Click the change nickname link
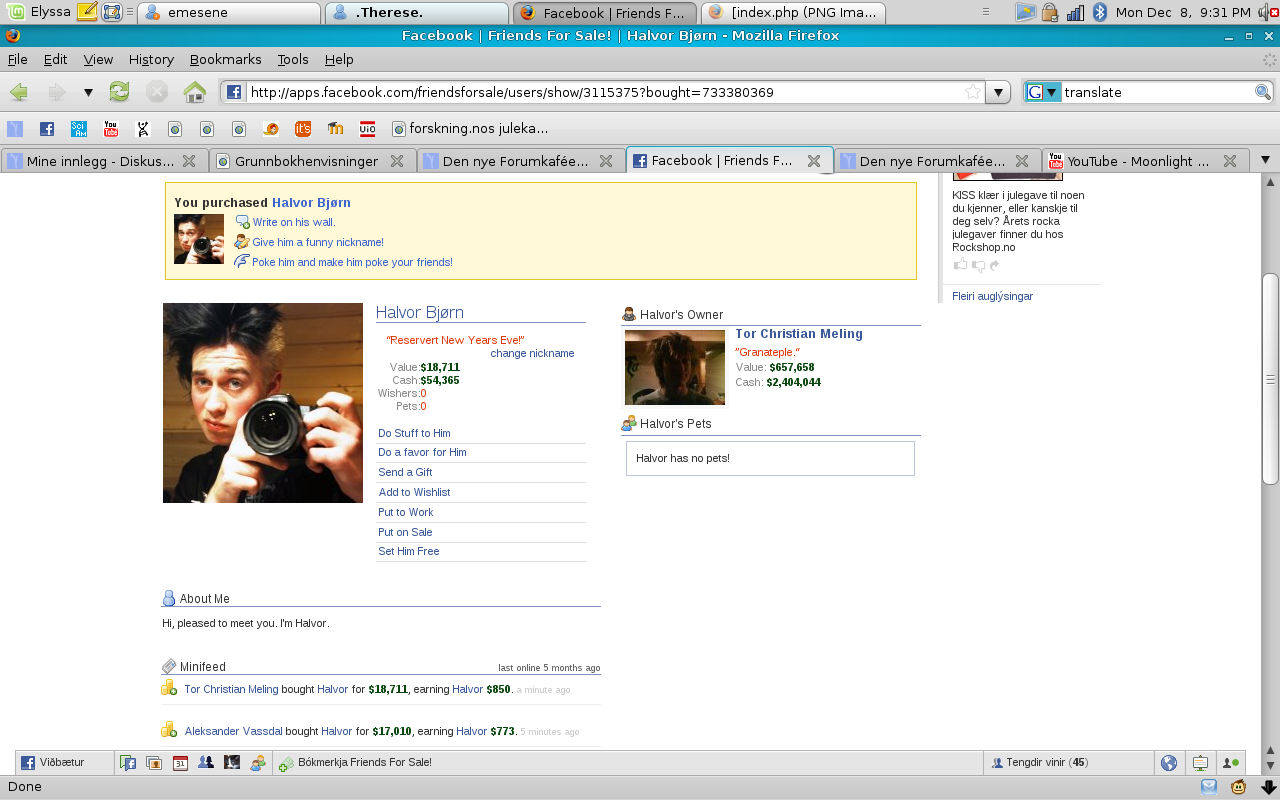 532,353
